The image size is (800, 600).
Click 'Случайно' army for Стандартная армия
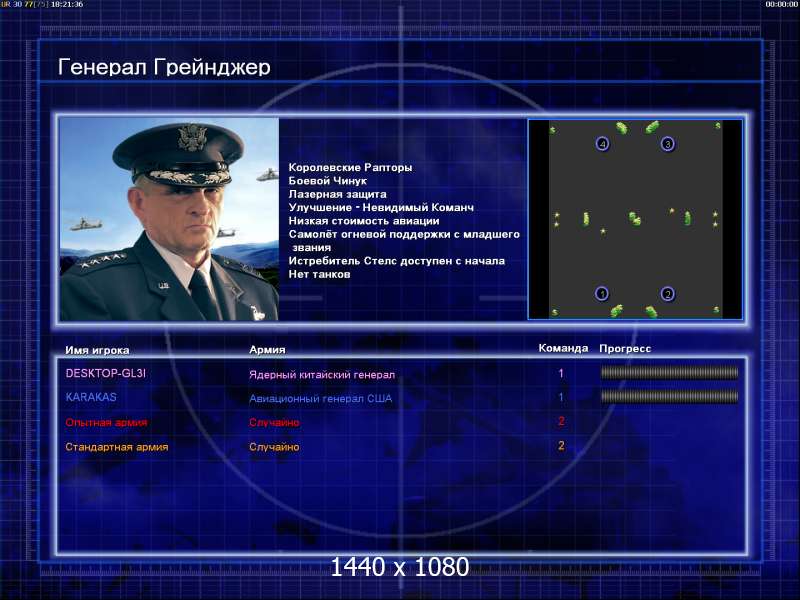(274, 447)
